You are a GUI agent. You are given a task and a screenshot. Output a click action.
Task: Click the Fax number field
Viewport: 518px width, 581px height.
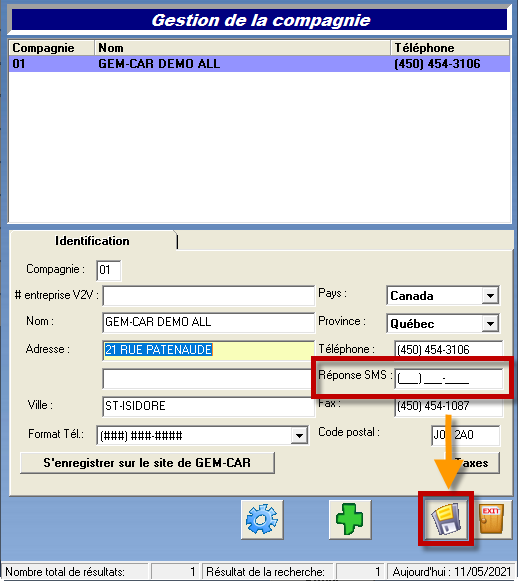click(x=449, y=406)
